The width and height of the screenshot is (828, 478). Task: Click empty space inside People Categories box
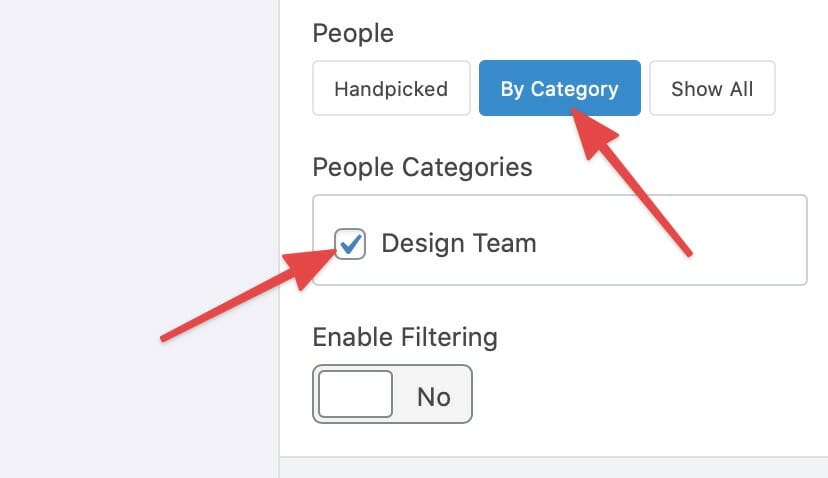pos(671,240)
